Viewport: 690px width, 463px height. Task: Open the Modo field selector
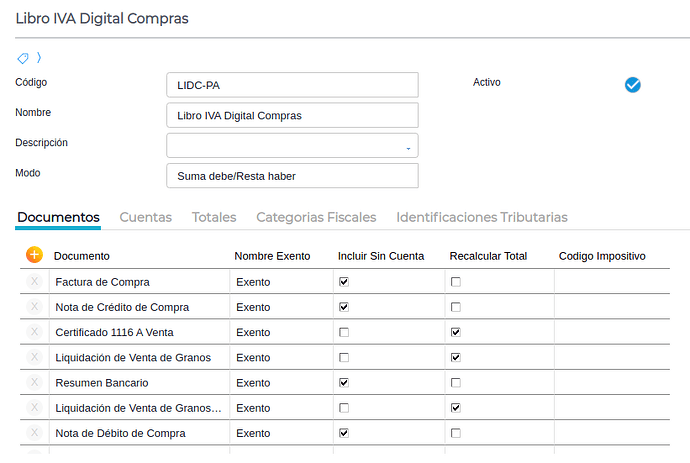pos(292,176)
